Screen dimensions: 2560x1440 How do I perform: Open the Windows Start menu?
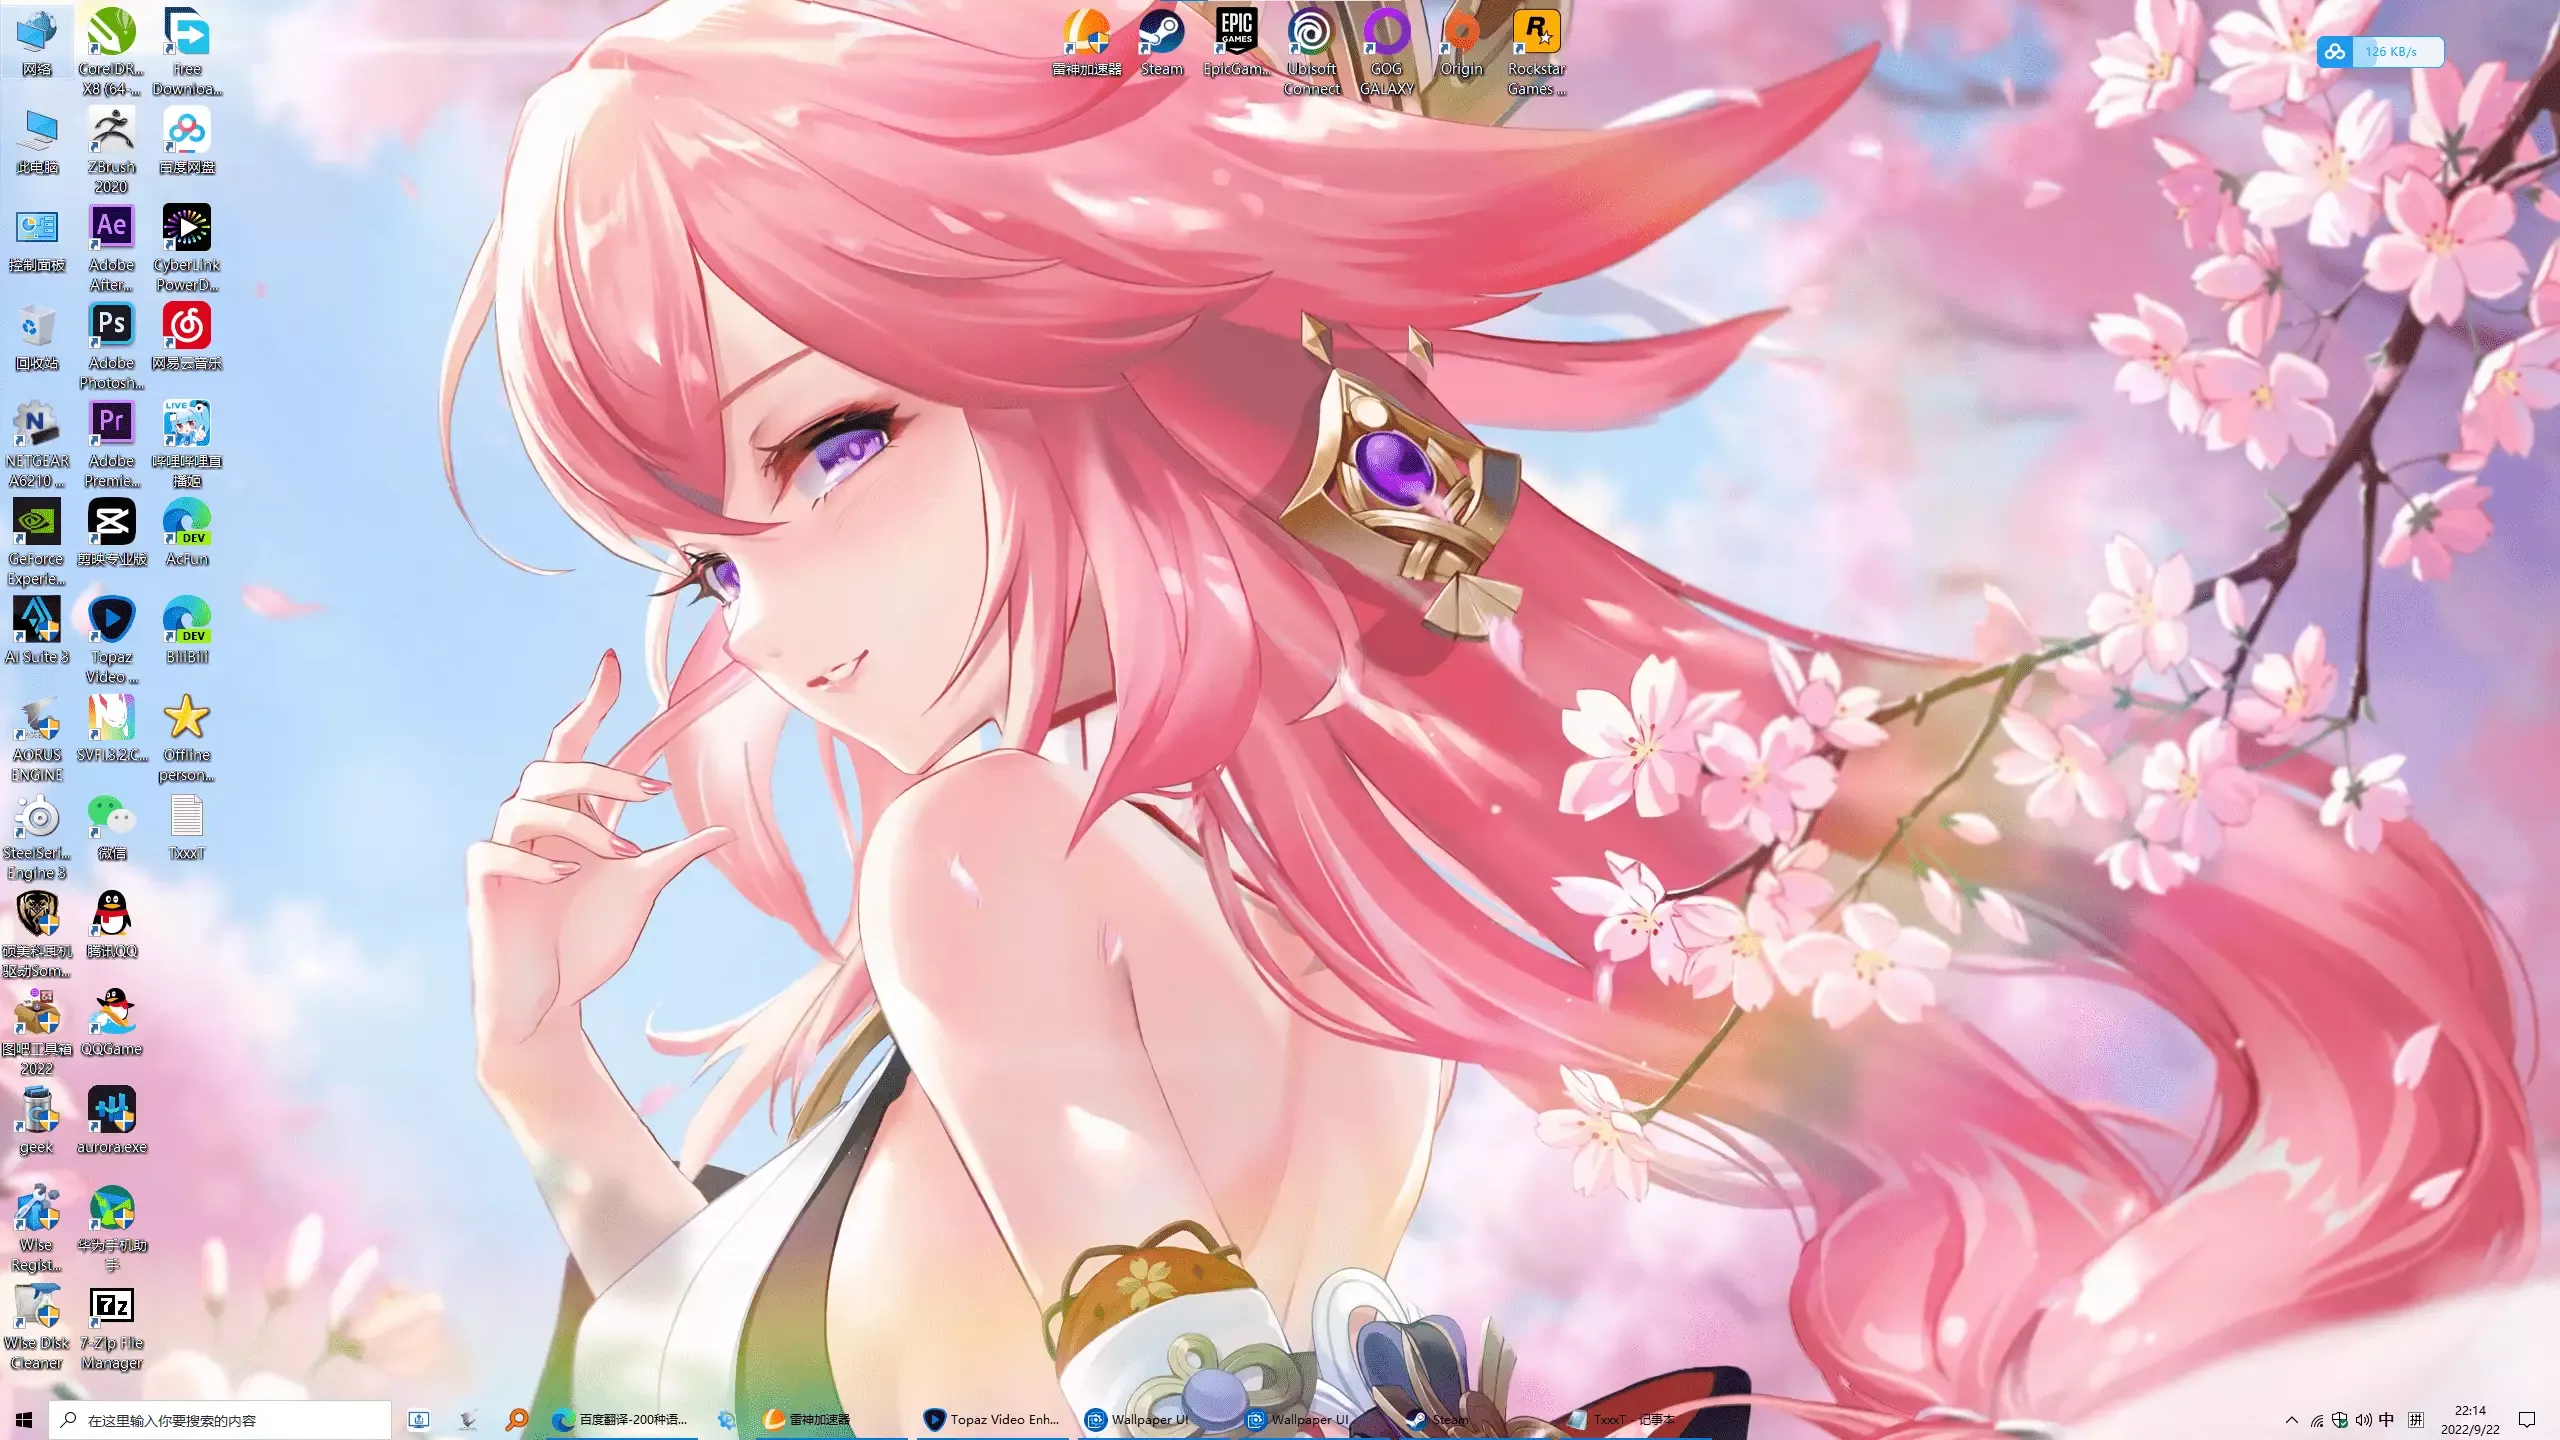24,1419
